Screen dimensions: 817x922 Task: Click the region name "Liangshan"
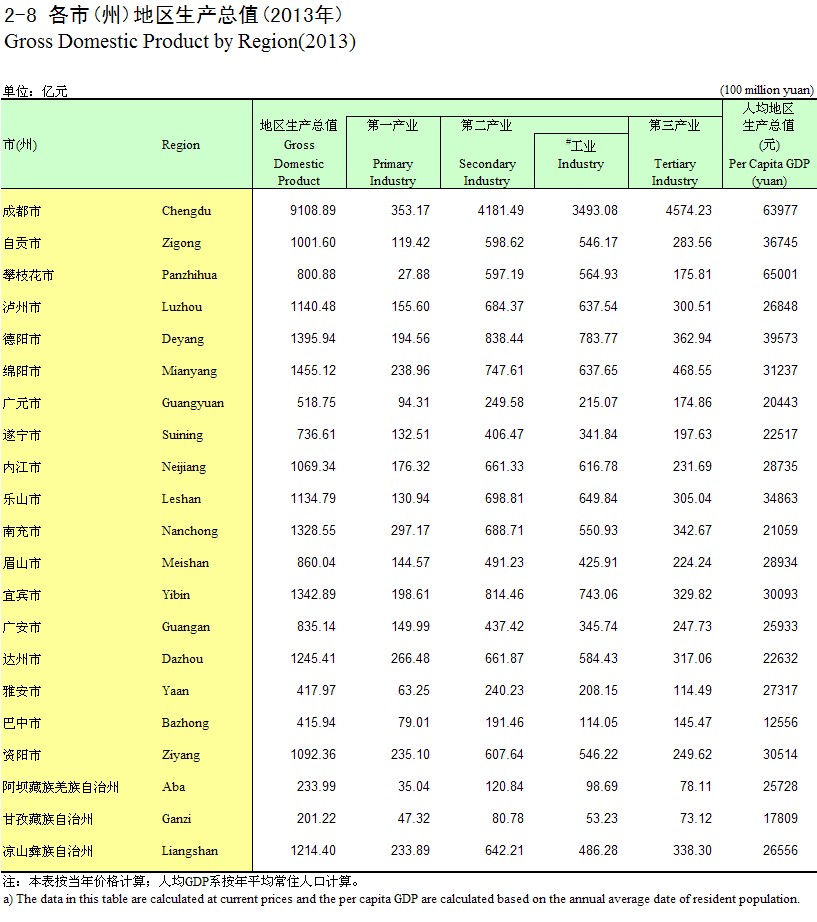(189, 850)
